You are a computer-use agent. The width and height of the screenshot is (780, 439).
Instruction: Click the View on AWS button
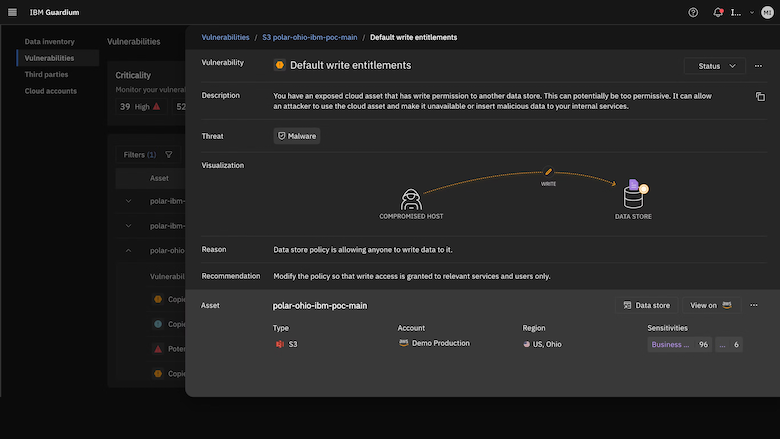point(711,305)
